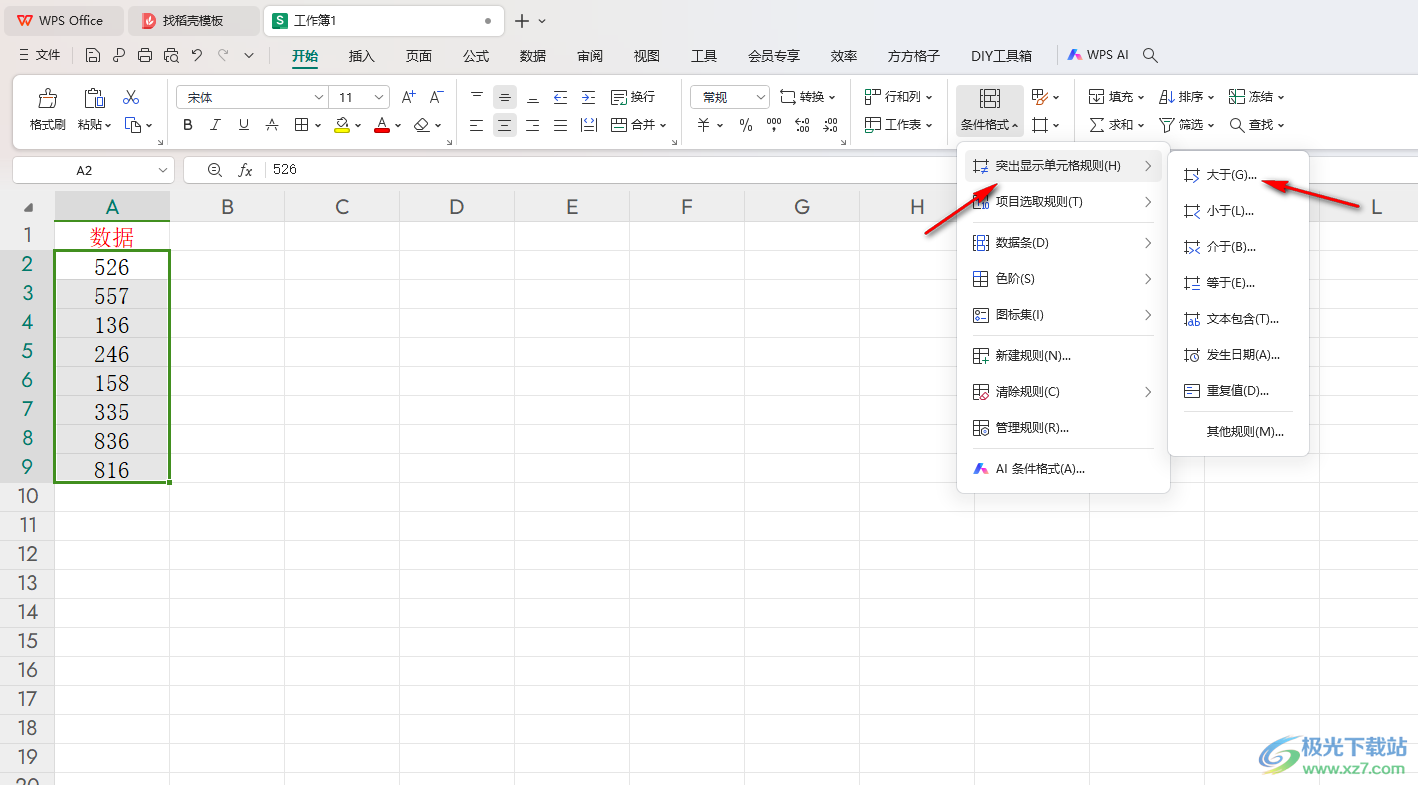Click the zoom magnifier icon in formula bar
This screenshot has height=785, width=1418.
tap(214, 170)
